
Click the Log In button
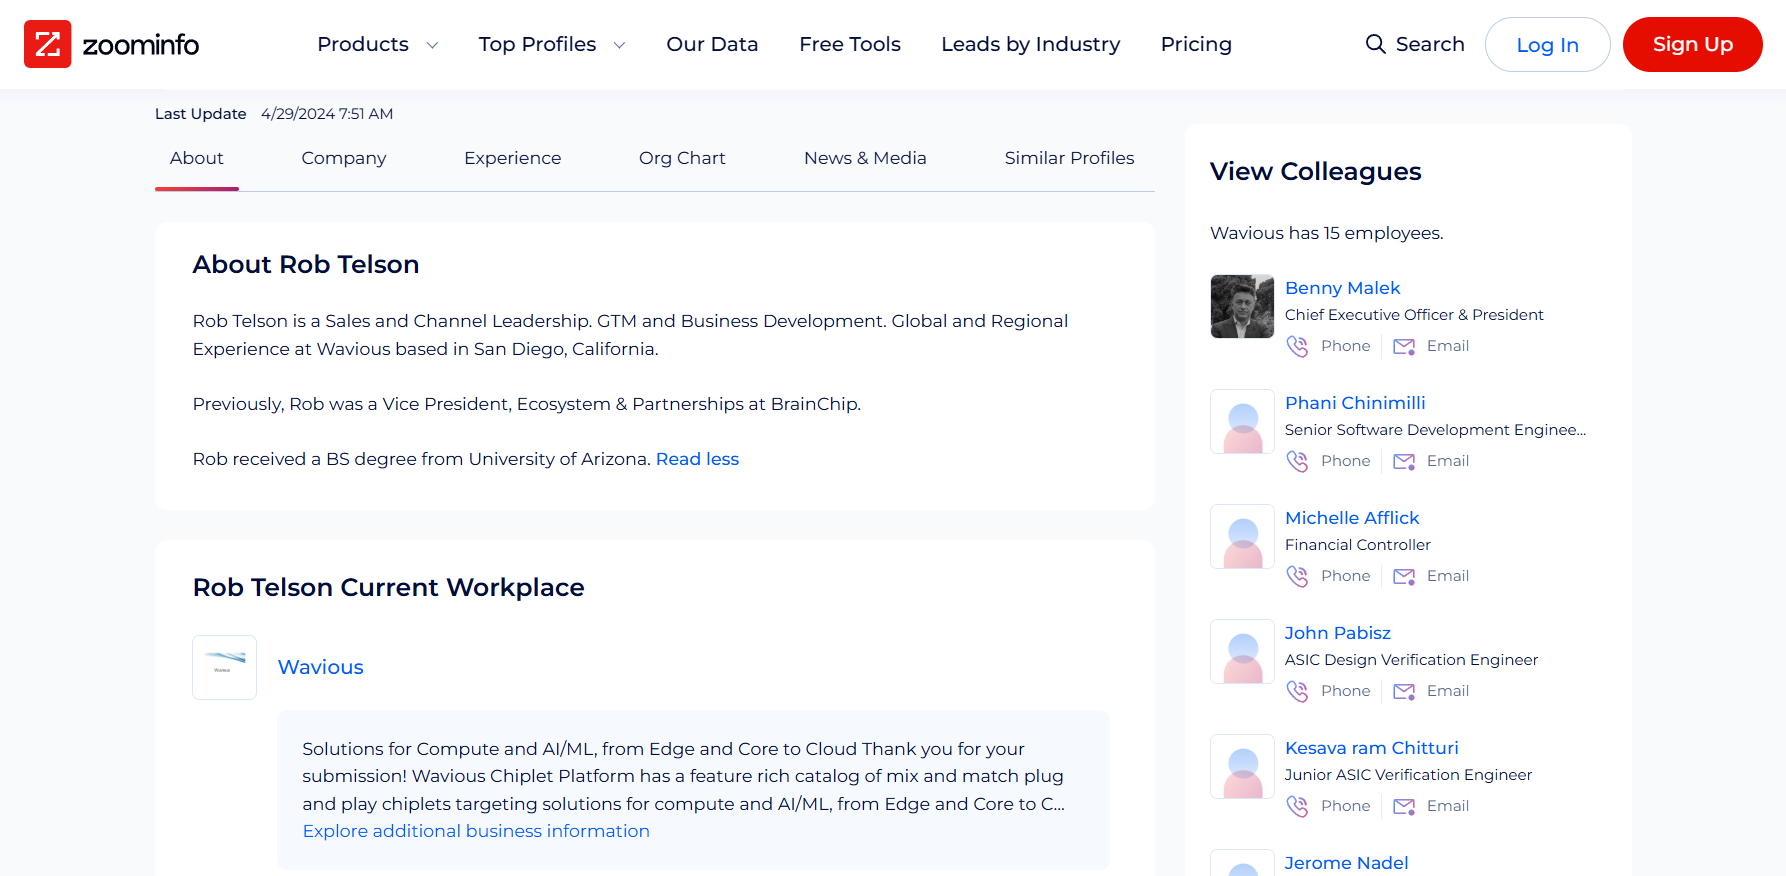pyautogui.click(x=1547, y=45)
